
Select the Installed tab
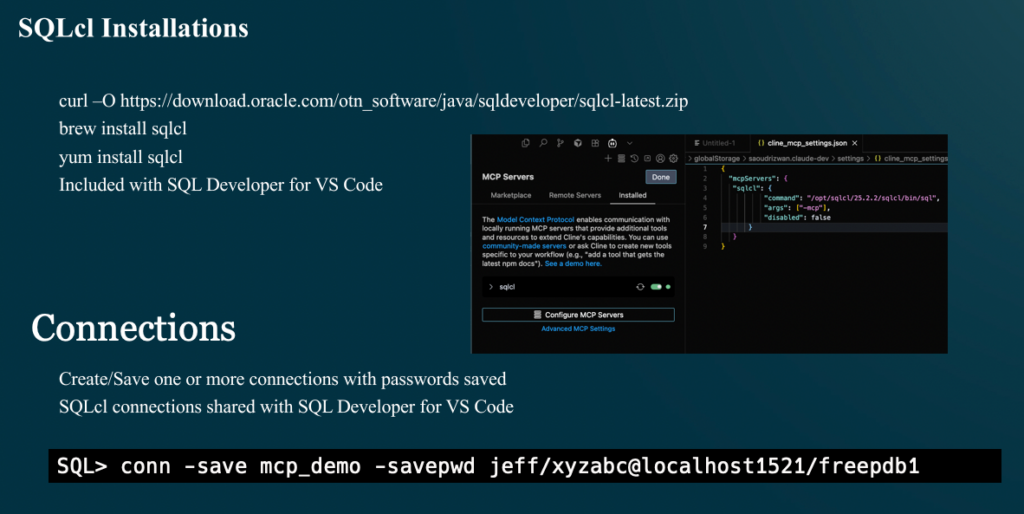(x=632, y=195)
